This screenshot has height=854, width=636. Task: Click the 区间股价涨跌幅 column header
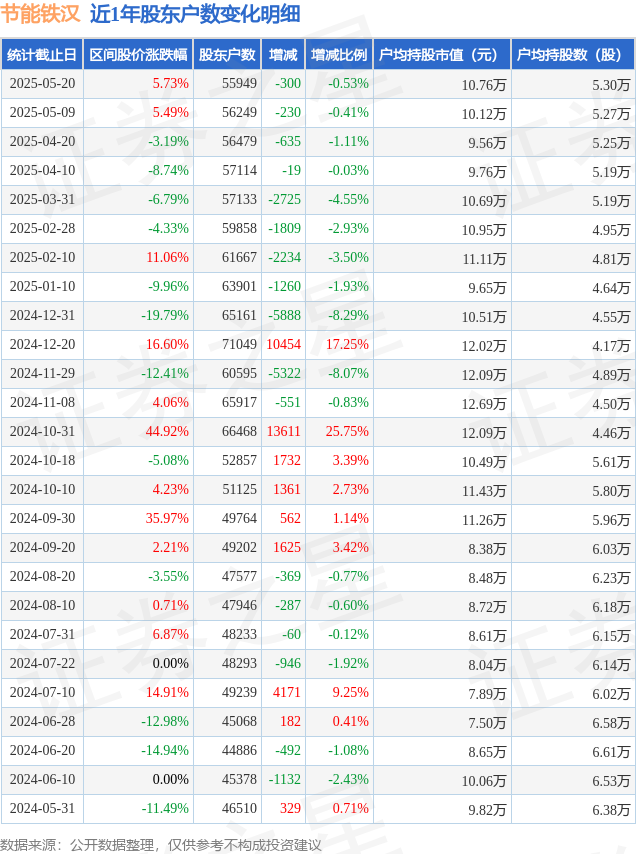pyautogui.click(x=138, y=54)
